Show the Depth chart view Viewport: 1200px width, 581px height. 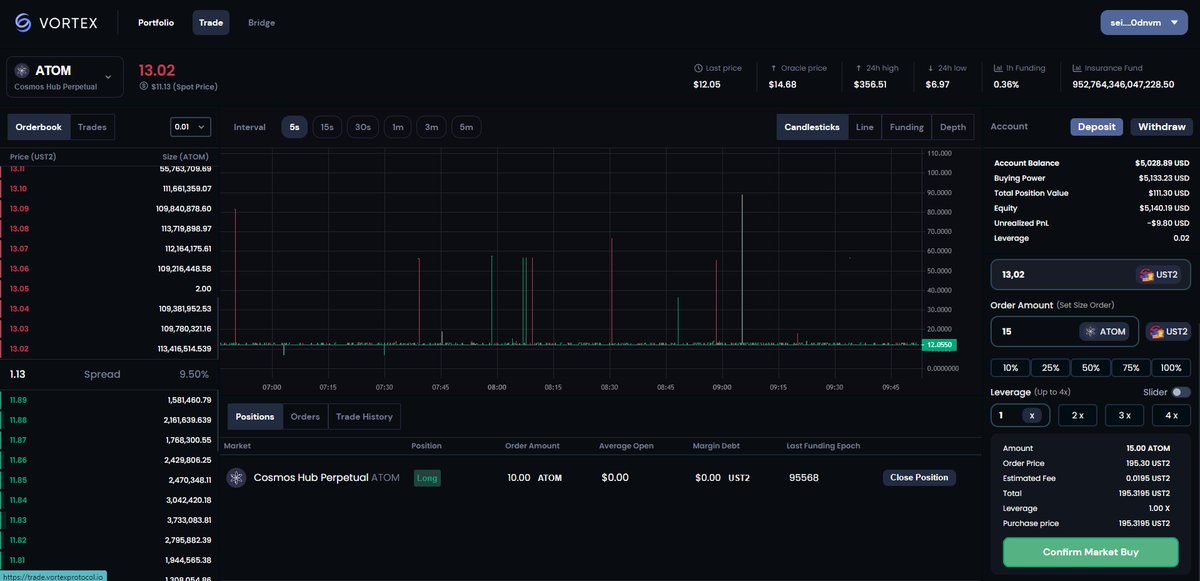coord(953,127)
